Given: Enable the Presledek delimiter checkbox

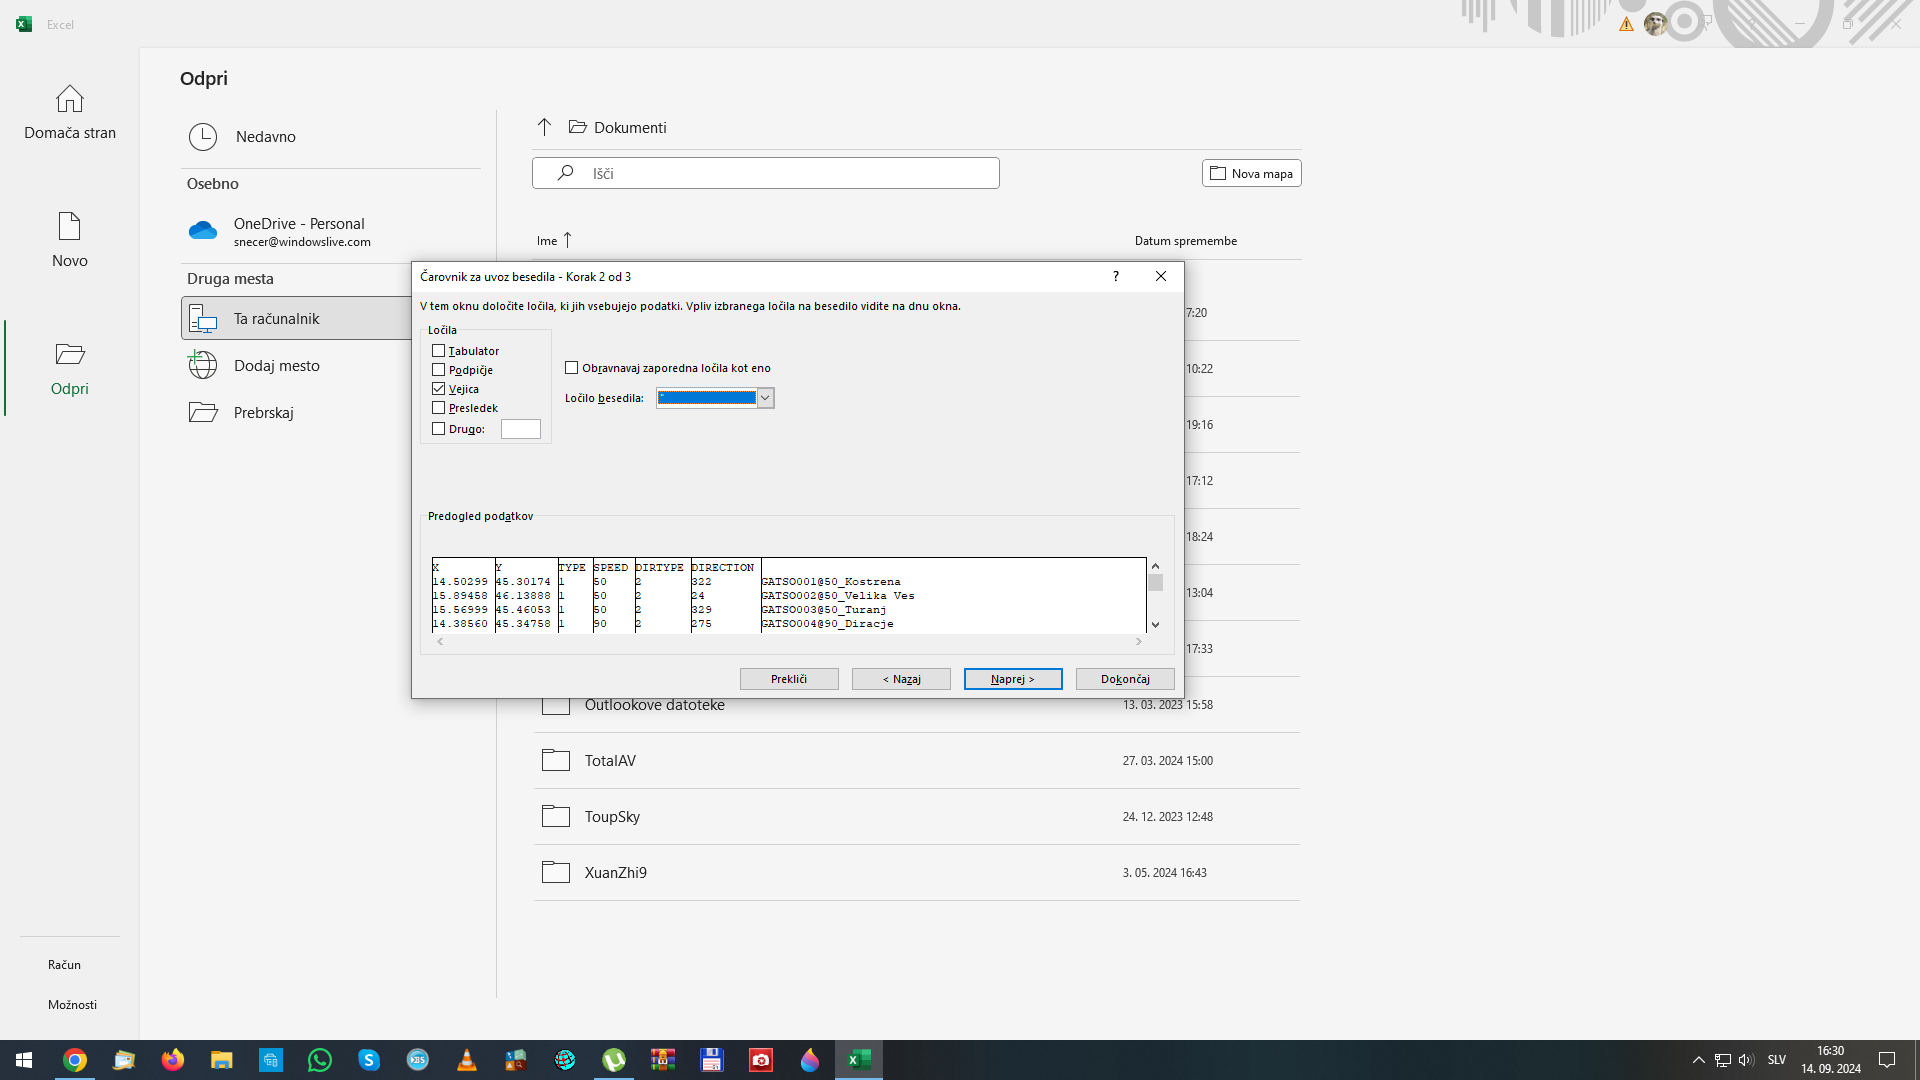Looking at the screenshot, I should (x=438, y=408).
